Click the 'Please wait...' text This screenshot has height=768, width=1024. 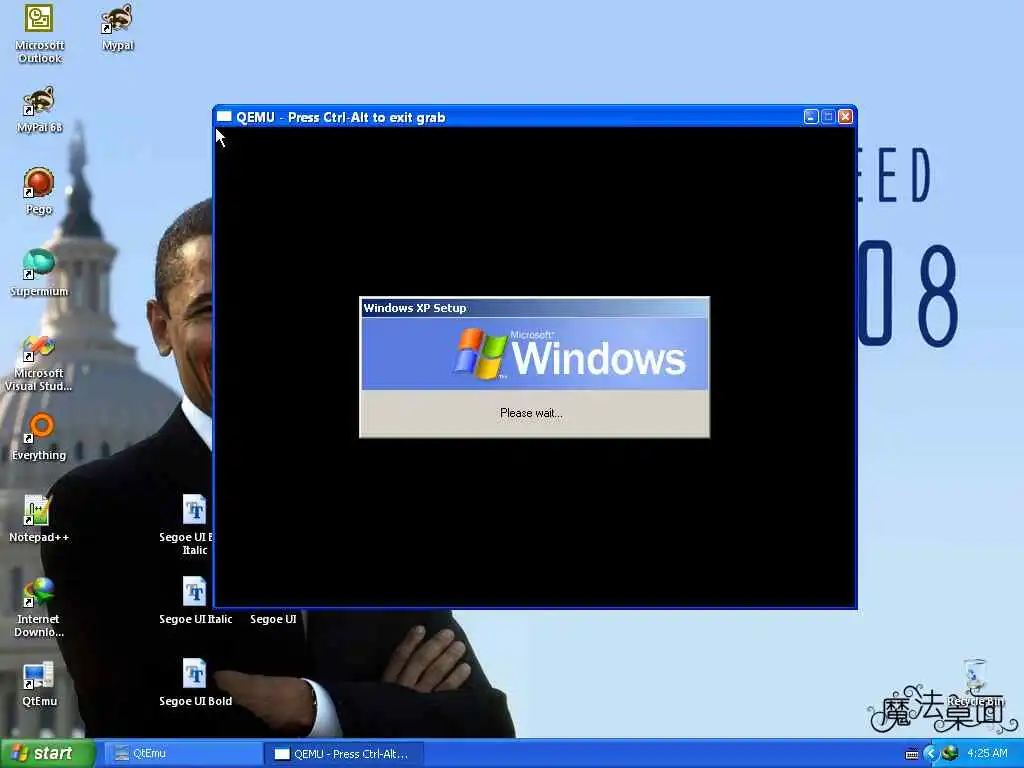coord(531,413)
